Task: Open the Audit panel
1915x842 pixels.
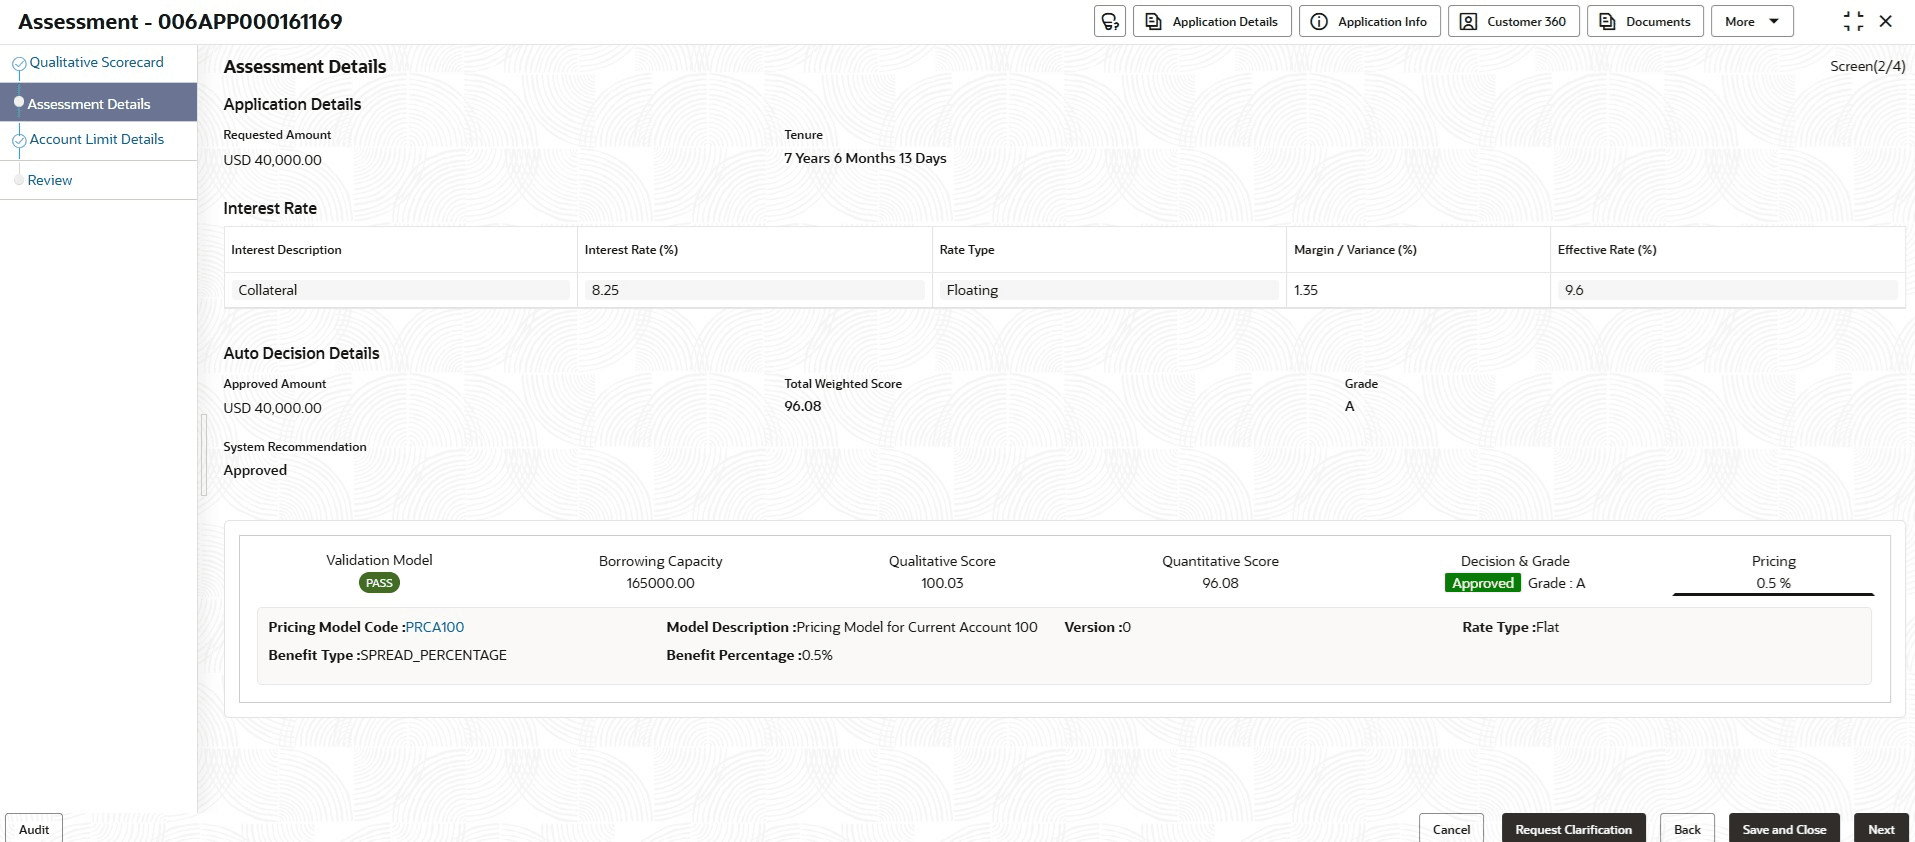Action: click(x=34, y=829)
